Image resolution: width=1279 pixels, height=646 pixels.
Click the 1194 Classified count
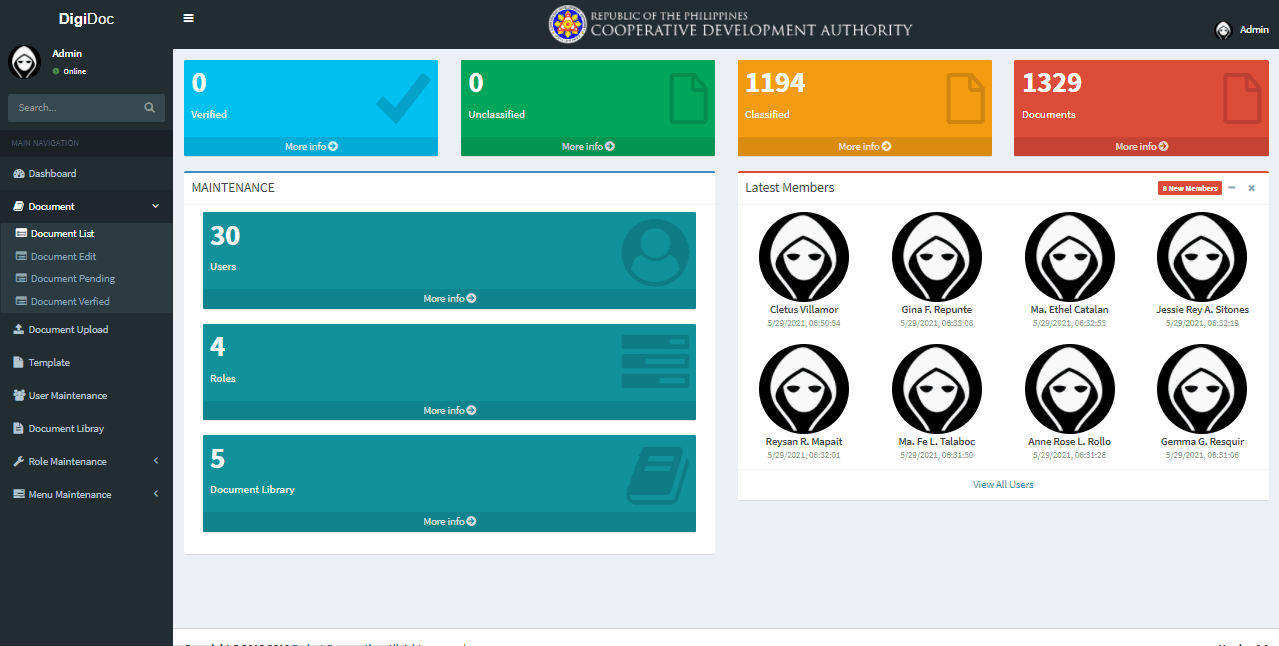click(775, 83)
